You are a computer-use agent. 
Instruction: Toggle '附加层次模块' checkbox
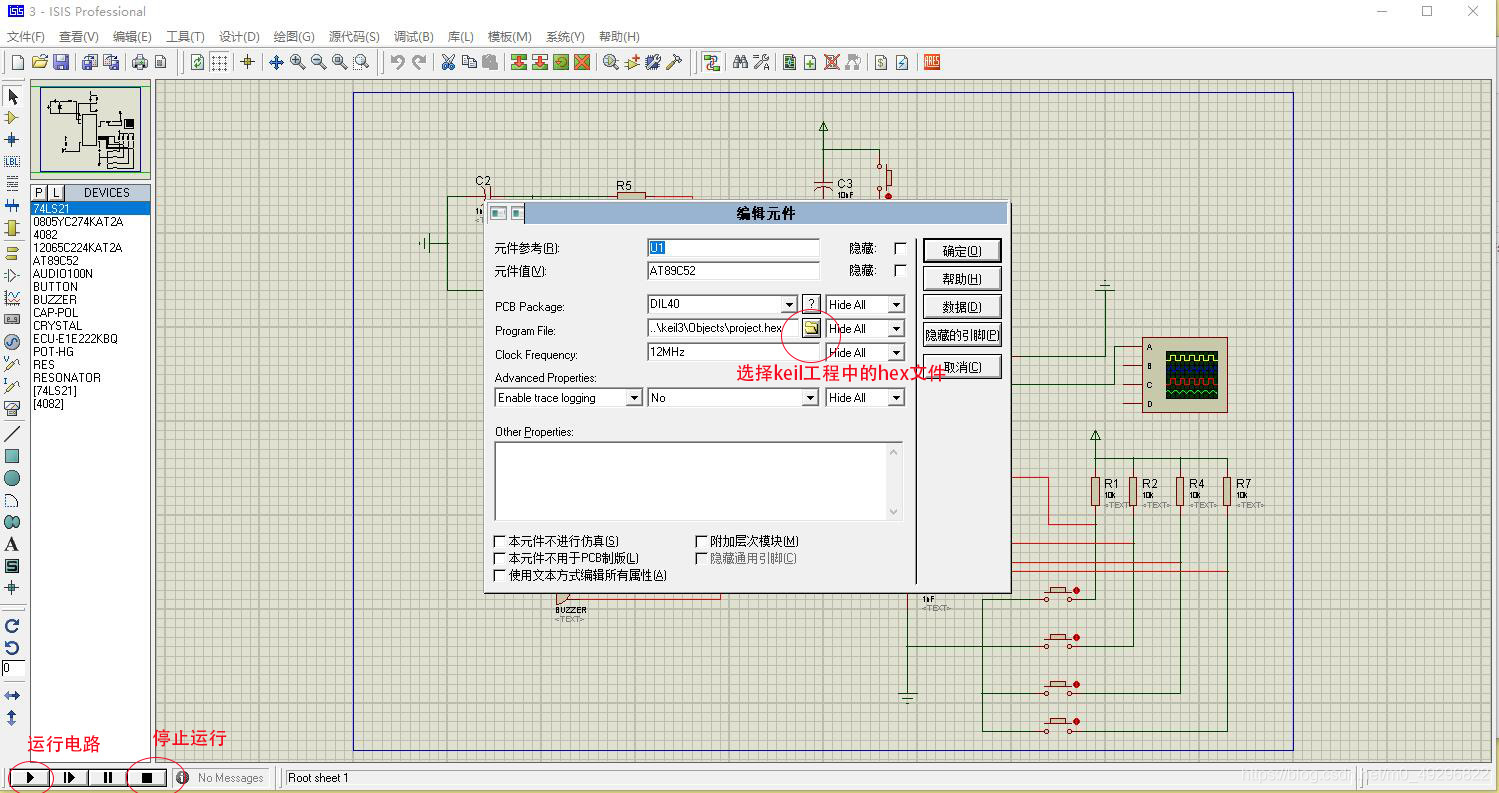tap(701, 541)
